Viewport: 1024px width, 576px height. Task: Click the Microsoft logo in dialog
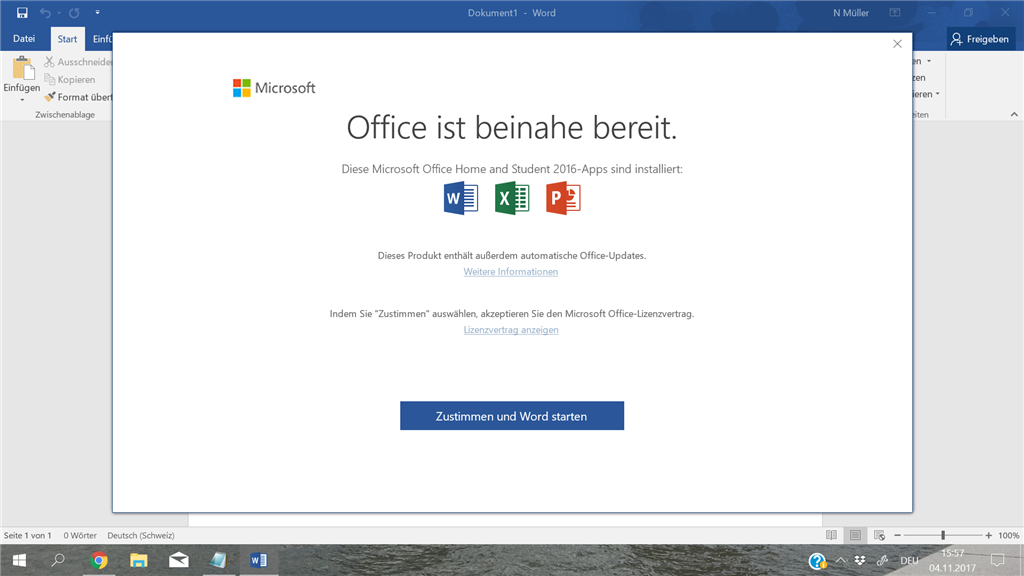(274, 88)
